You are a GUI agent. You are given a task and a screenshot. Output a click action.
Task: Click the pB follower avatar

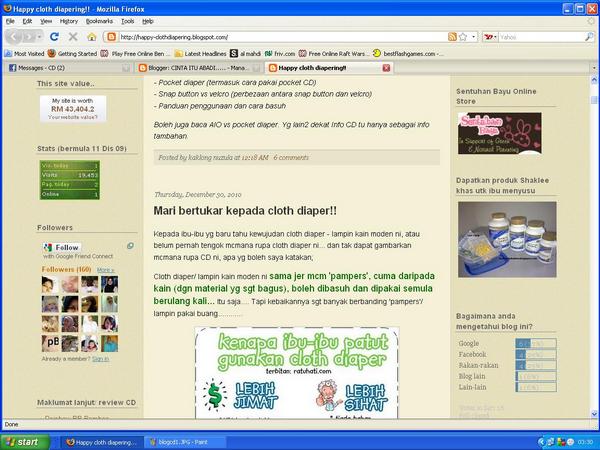[x=50, y=343]
